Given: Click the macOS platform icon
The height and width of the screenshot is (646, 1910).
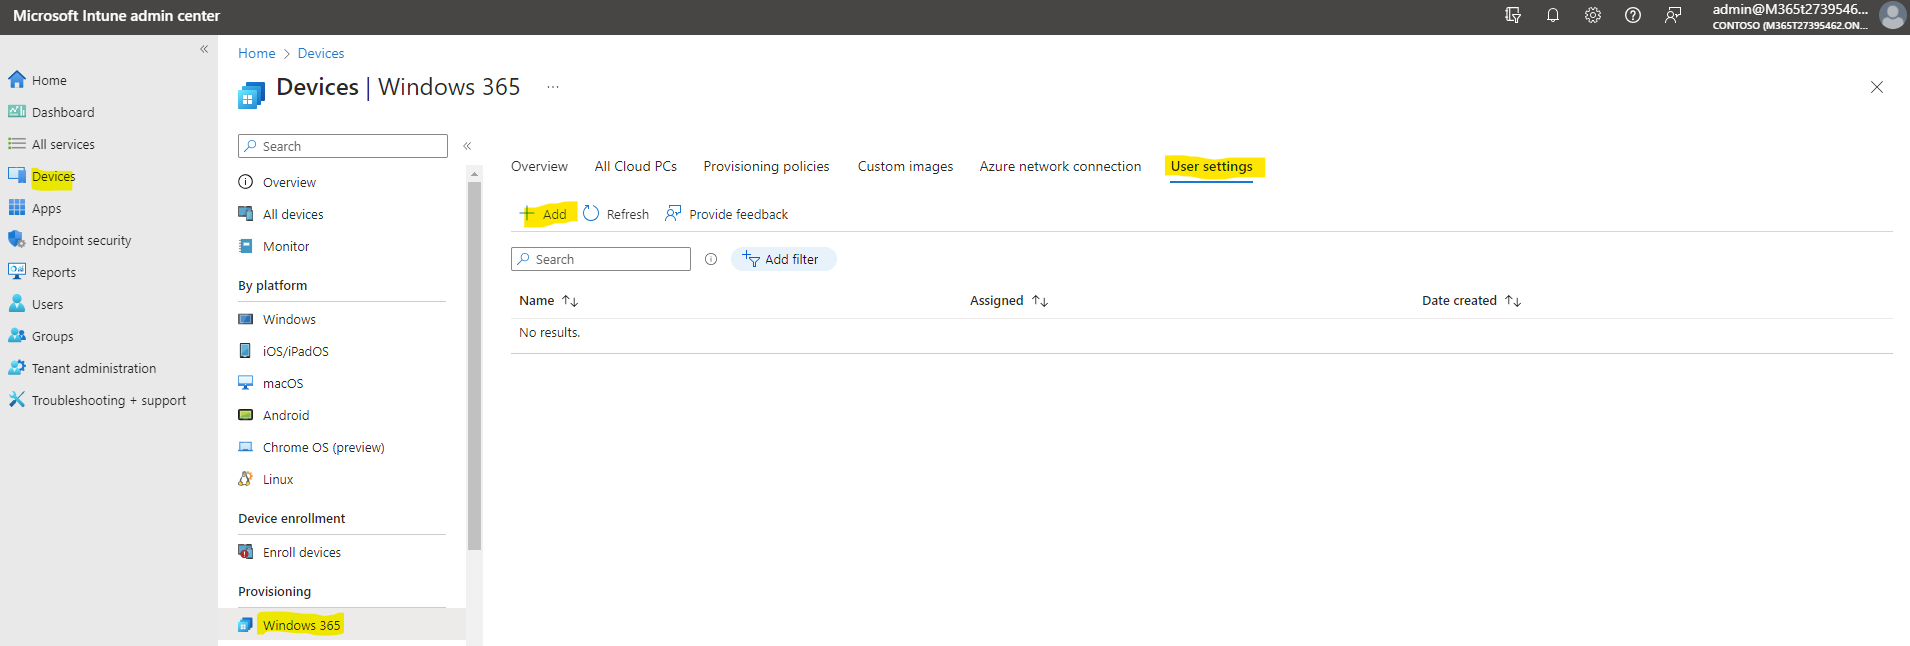Looking at the screenshot, I should (x=246, y=383).
